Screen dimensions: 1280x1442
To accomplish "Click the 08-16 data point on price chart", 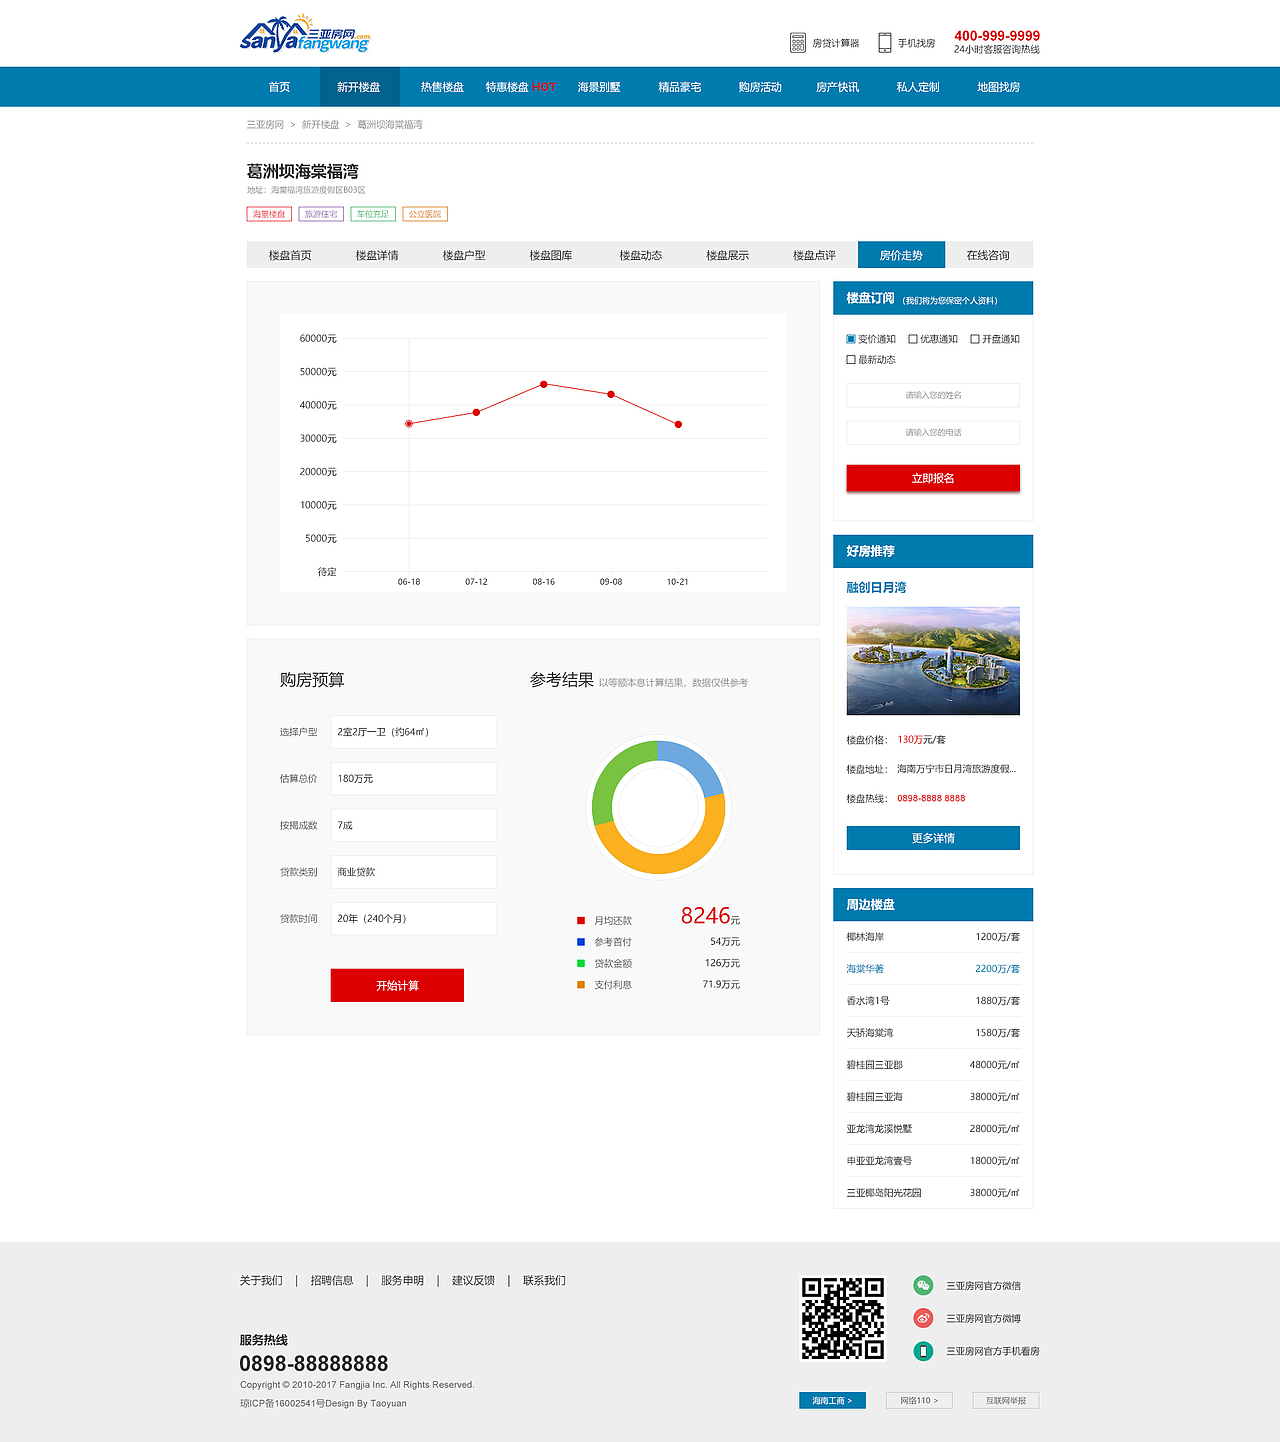I will click(544, 384).
